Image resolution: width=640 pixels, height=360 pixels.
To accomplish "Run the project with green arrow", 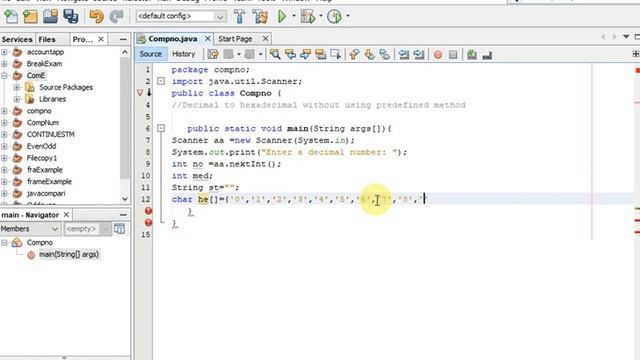I will coord(282,16).
